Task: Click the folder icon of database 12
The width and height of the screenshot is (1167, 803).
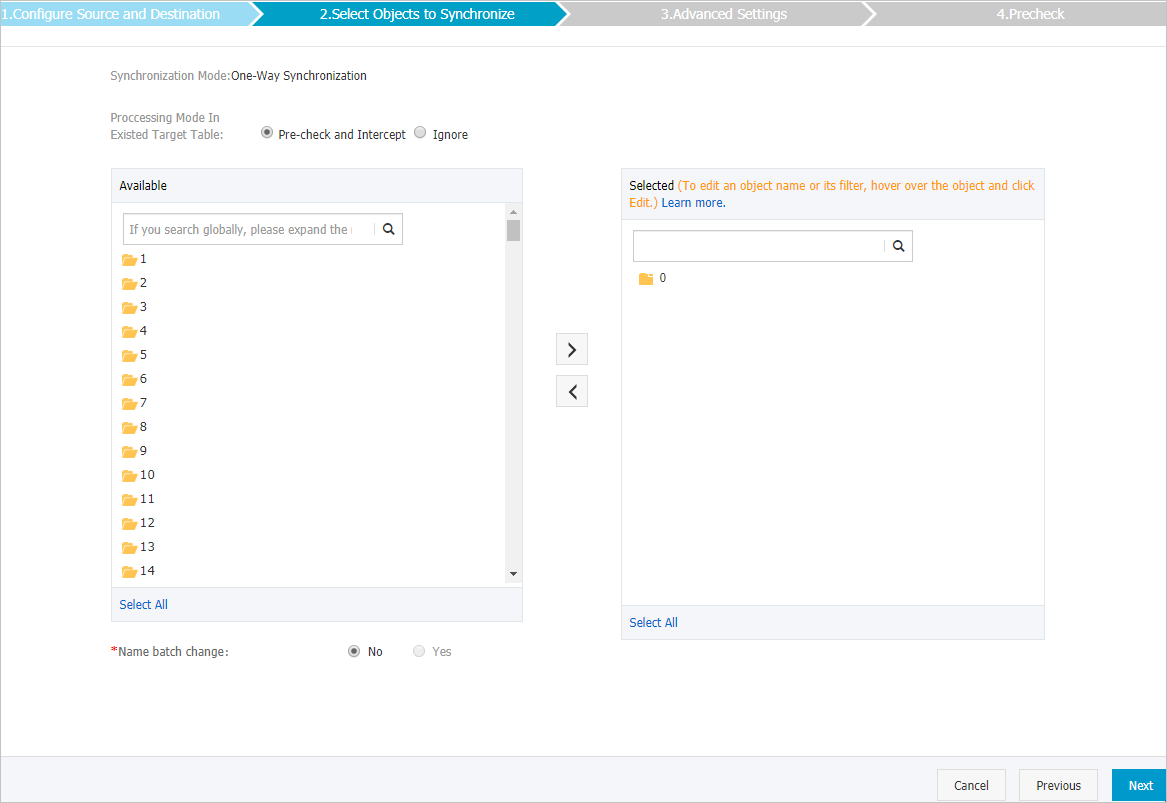Action: click(x=130, y=523)
